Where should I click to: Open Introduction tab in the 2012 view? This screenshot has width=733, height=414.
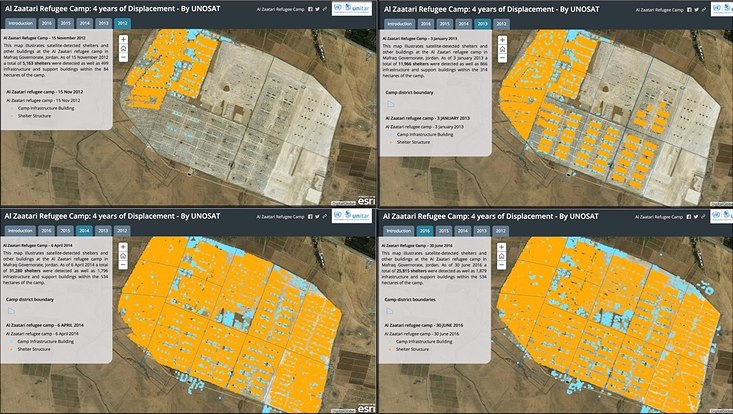coord(21,23)
